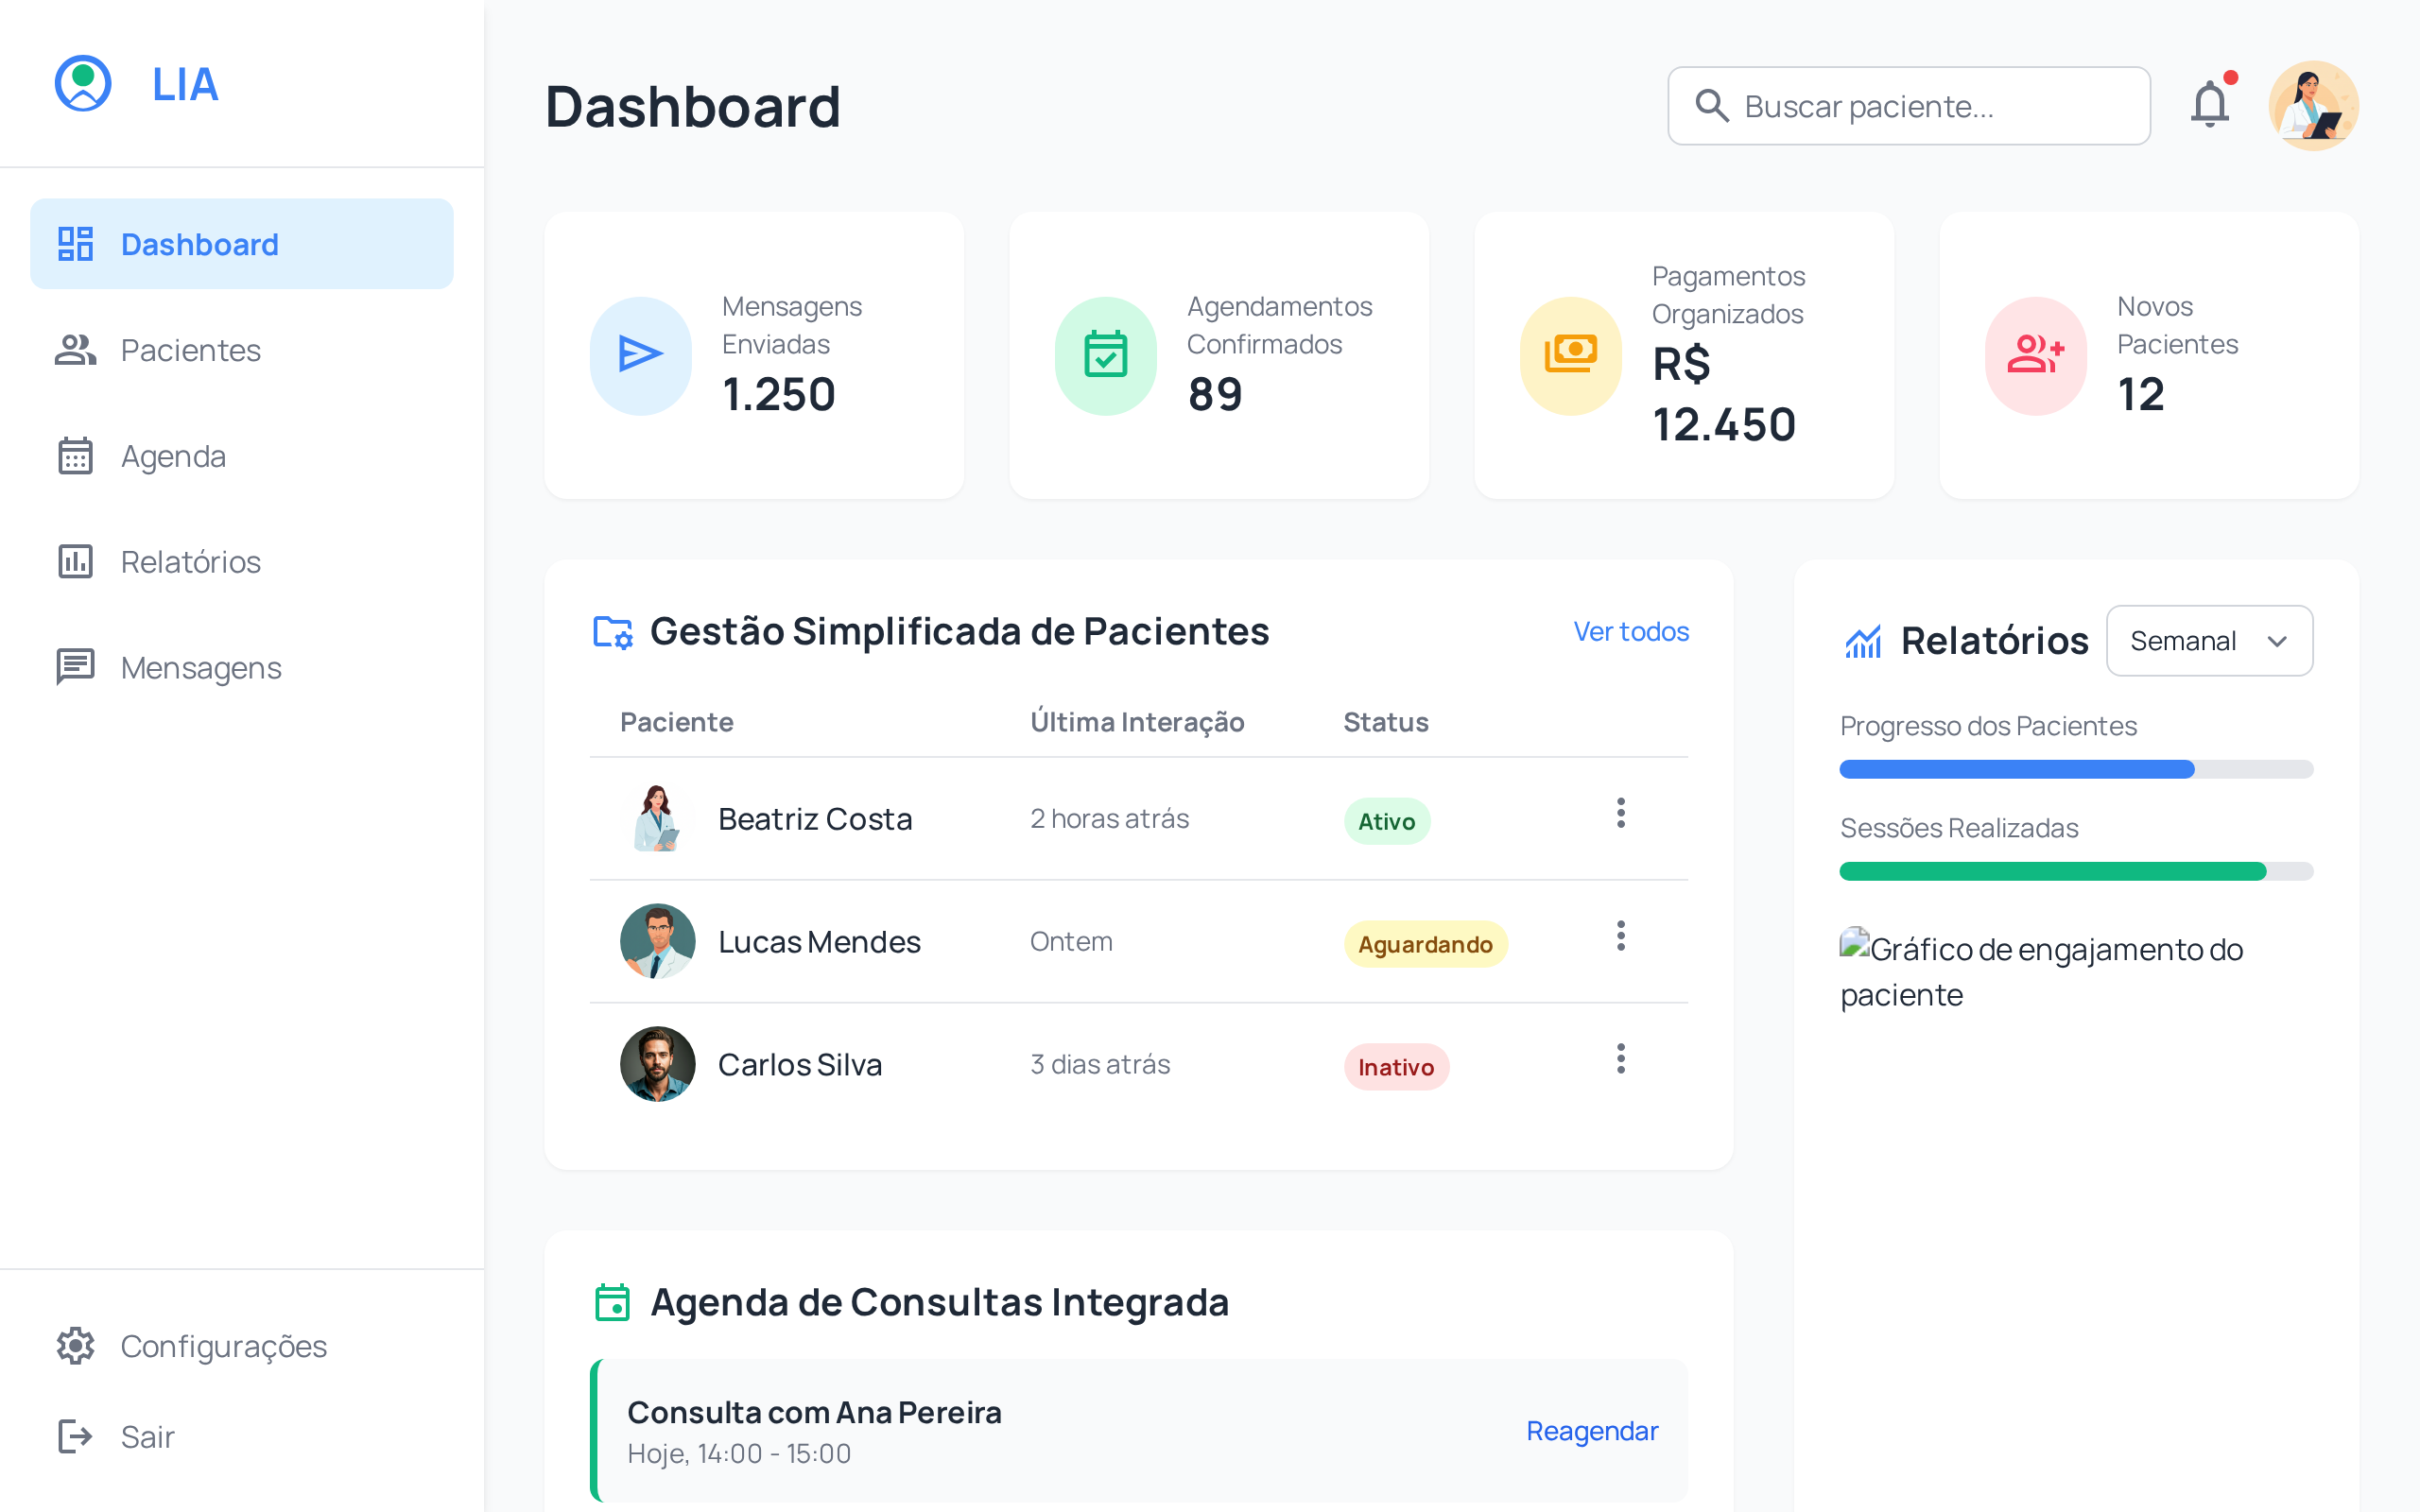Open the Agenda calendar icon
This screenshot has width=2420, height=1512.
coord(75,456)
